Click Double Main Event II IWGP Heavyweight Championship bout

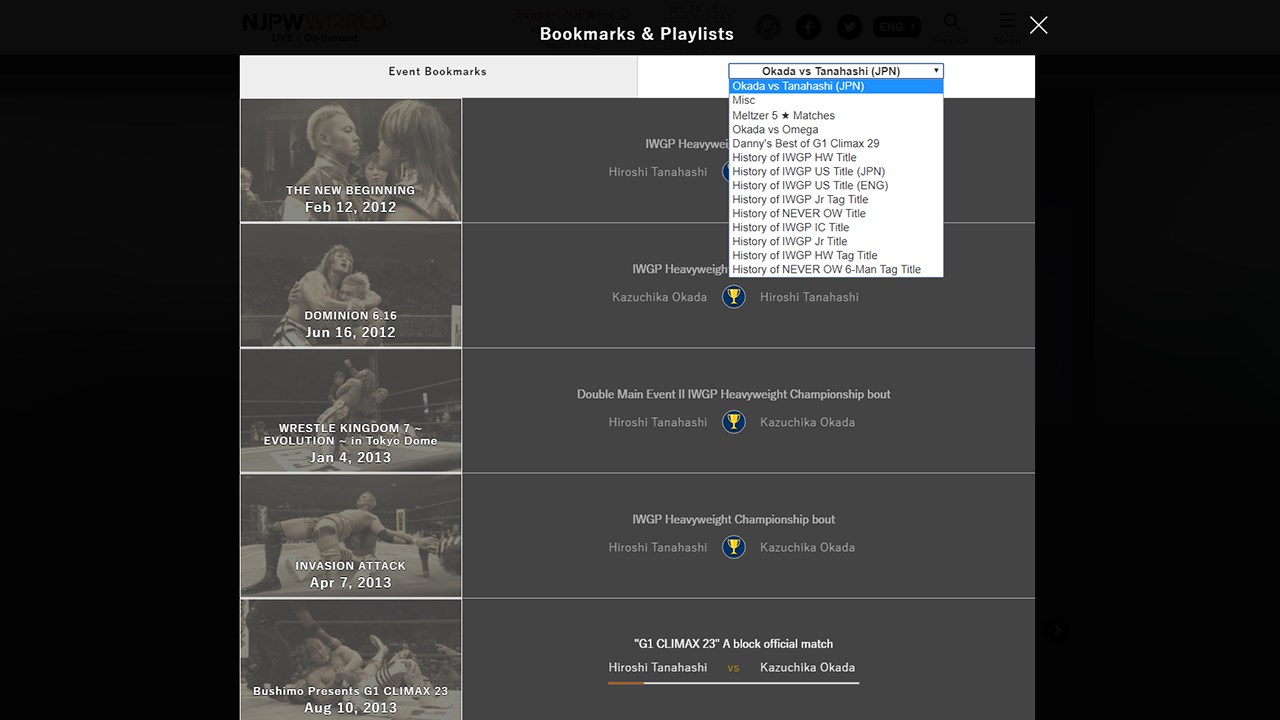tap(734, 394)
